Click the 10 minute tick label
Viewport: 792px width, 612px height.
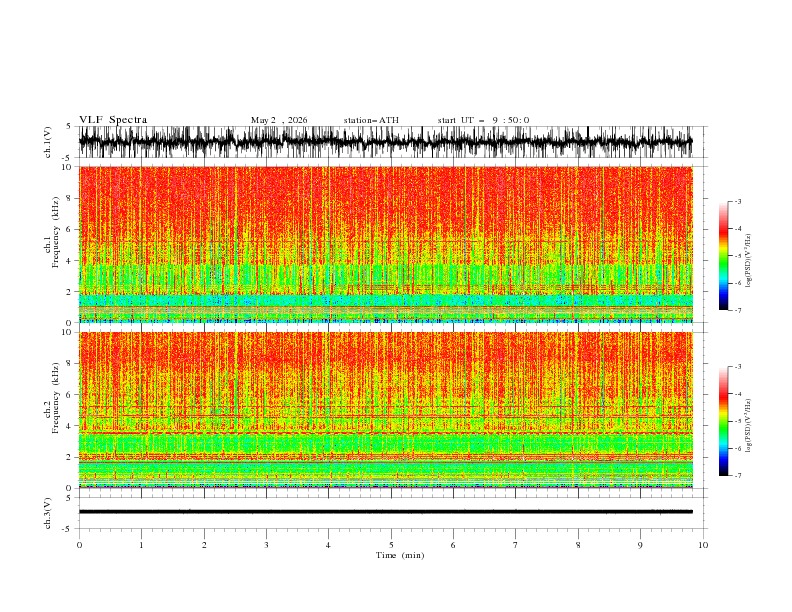click(x=703, y=545)
